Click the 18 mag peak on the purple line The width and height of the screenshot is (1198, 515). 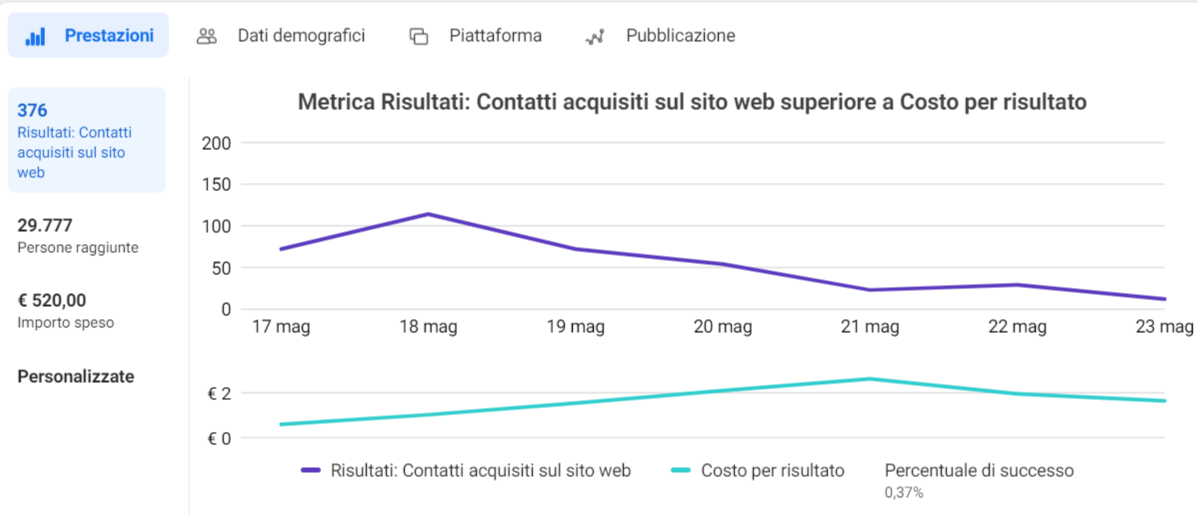tap(428, 214)
